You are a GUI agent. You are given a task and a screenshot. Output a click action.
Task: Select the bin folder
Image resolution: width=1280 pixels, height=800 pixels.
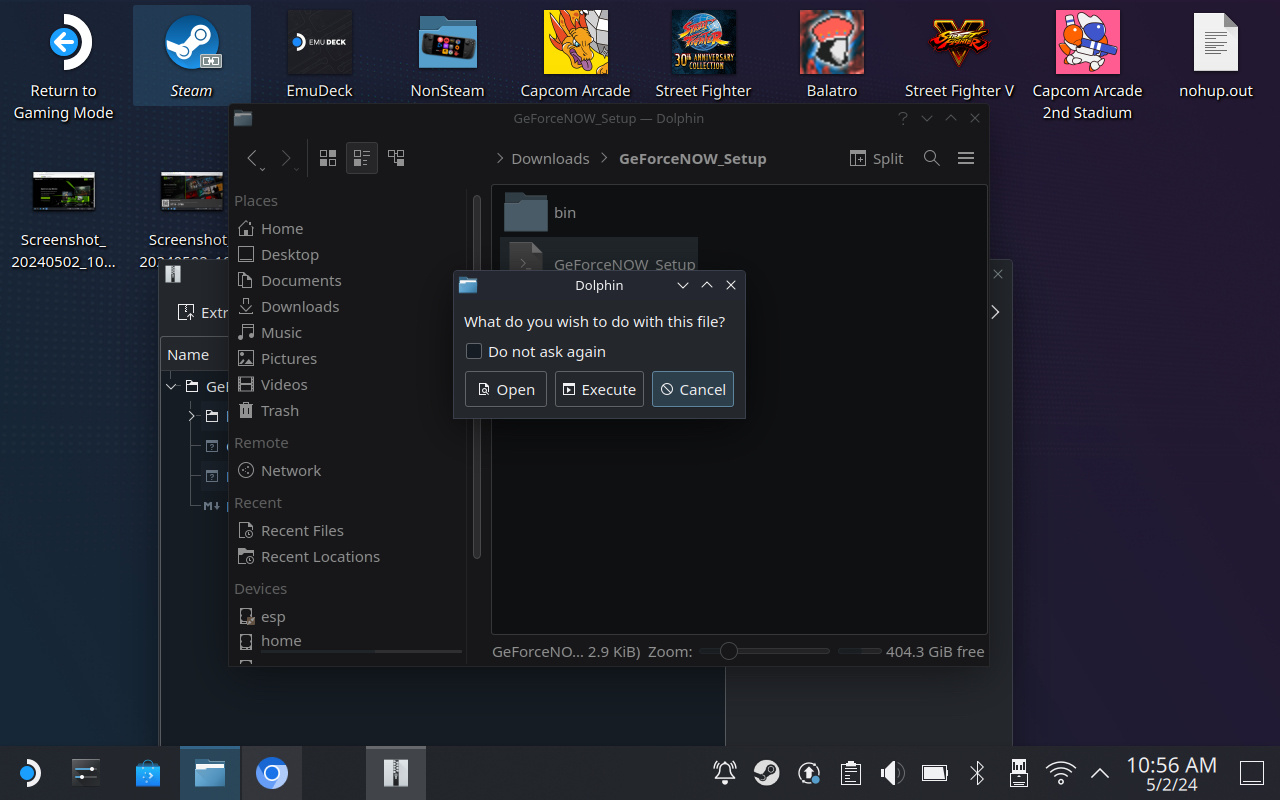click(x=541, y=212)
